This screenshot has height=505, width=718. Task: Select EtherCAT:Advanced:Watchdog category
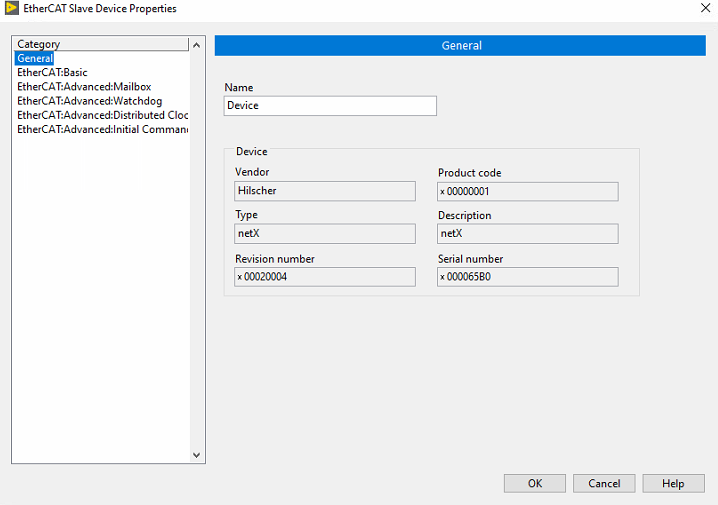click(90, 101)
